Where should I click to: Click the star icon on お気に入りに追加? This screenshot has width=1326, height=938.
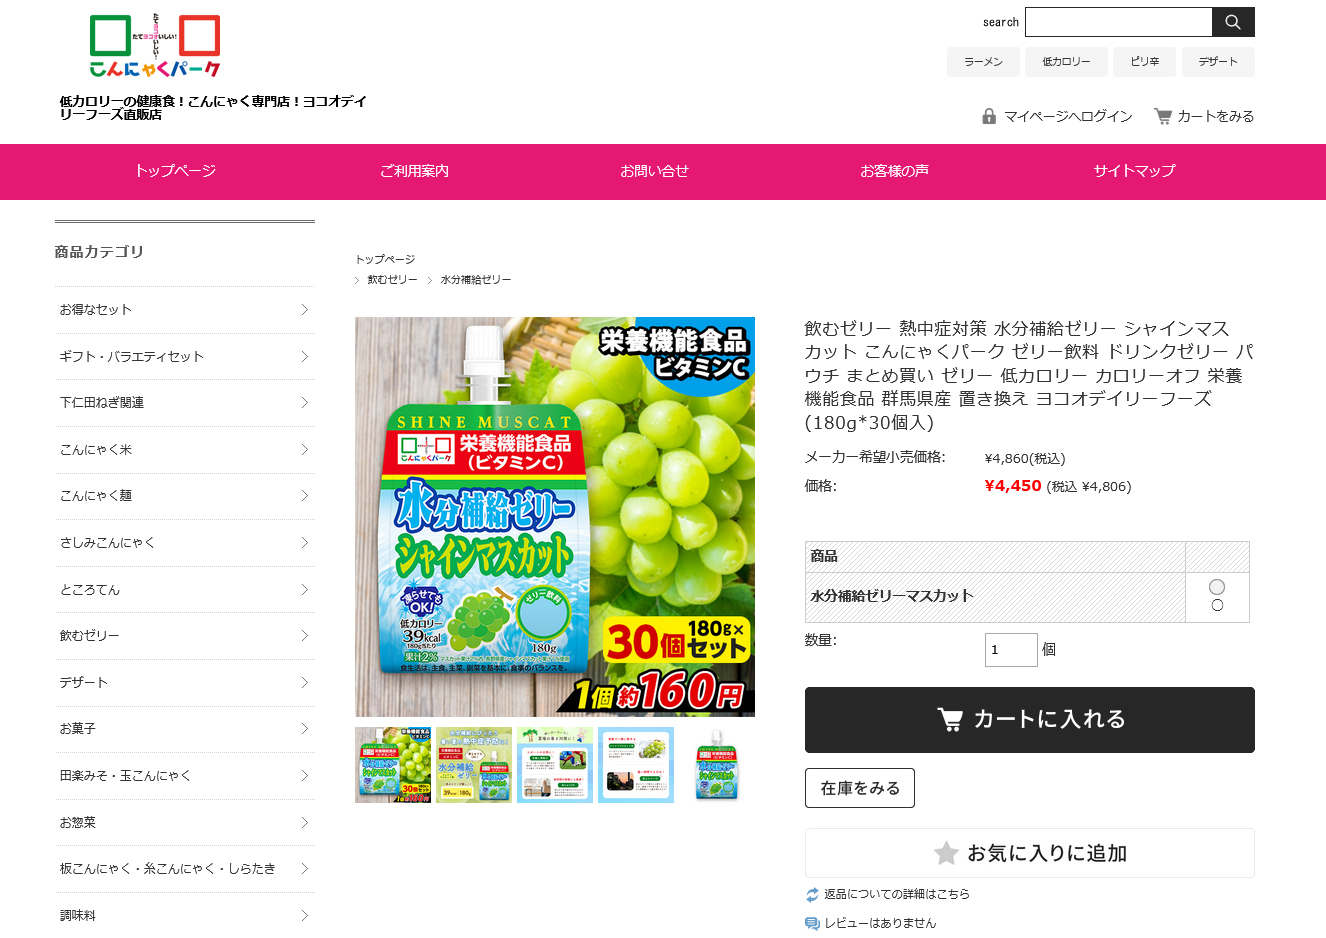[945, 853]
